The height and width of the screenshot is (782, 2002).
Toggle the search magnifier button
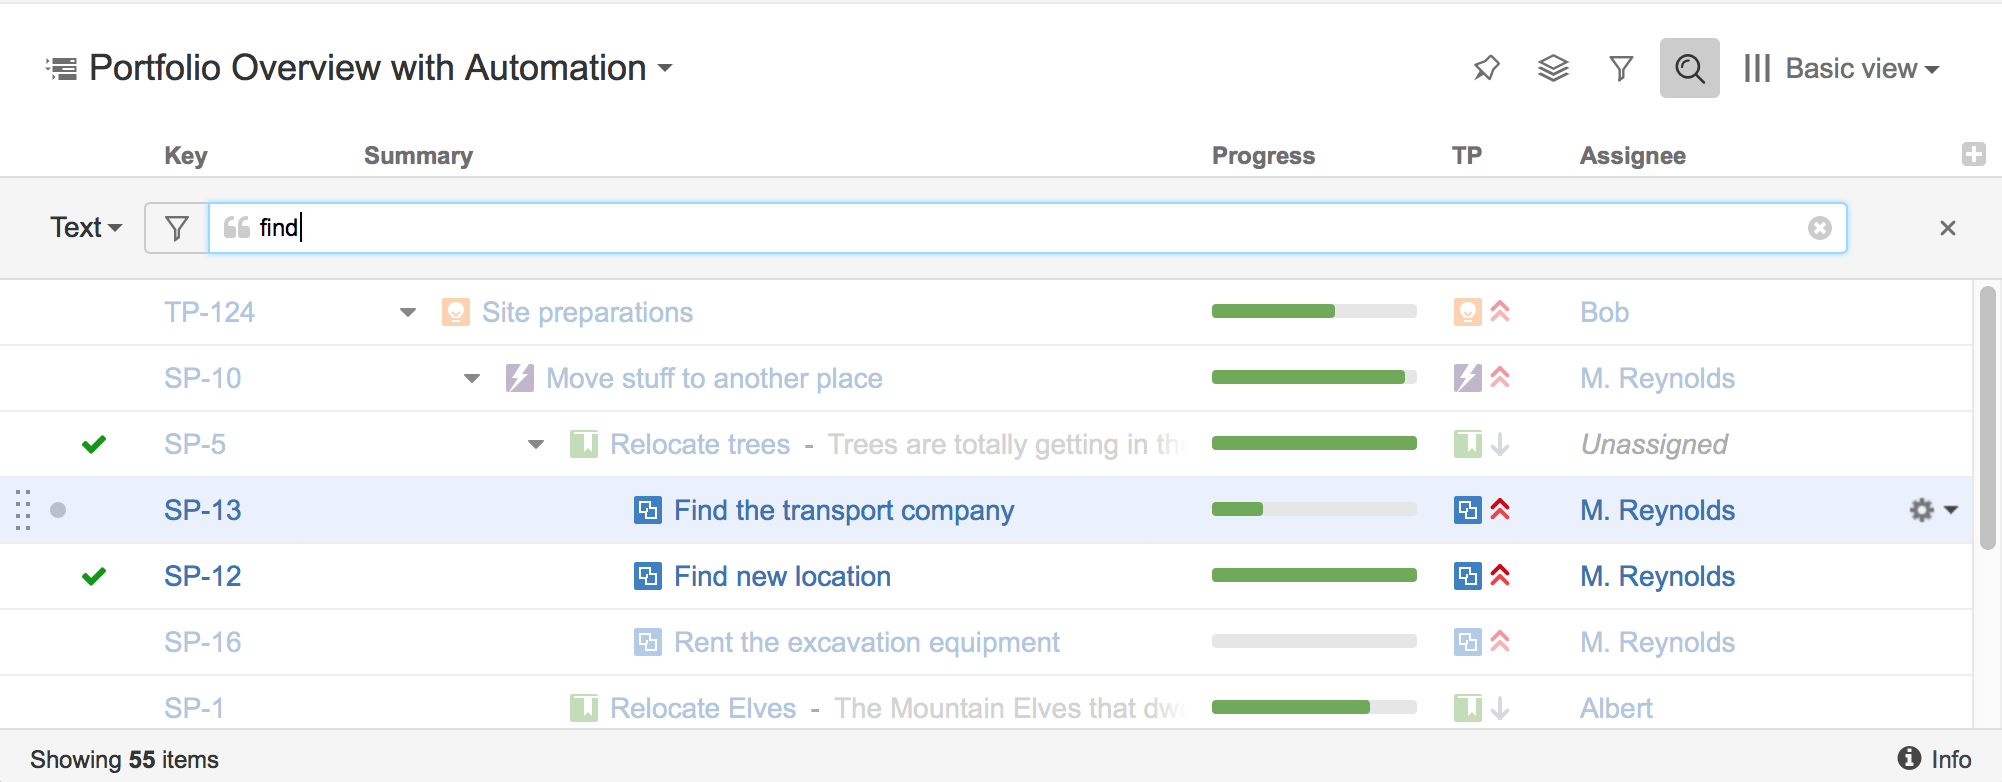1689,68
